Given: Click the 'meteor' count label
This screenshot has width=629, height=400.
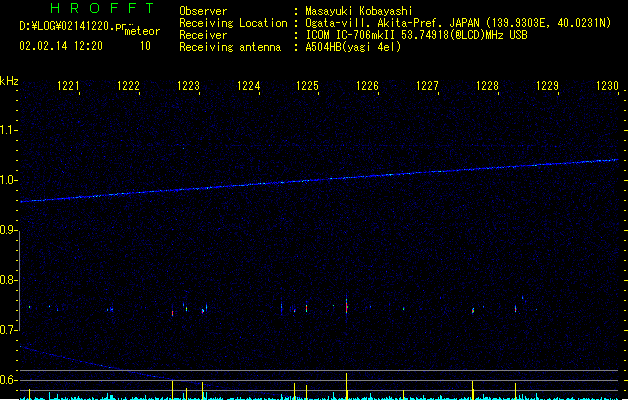Looking at the screenshot, I should pos(142,31).
